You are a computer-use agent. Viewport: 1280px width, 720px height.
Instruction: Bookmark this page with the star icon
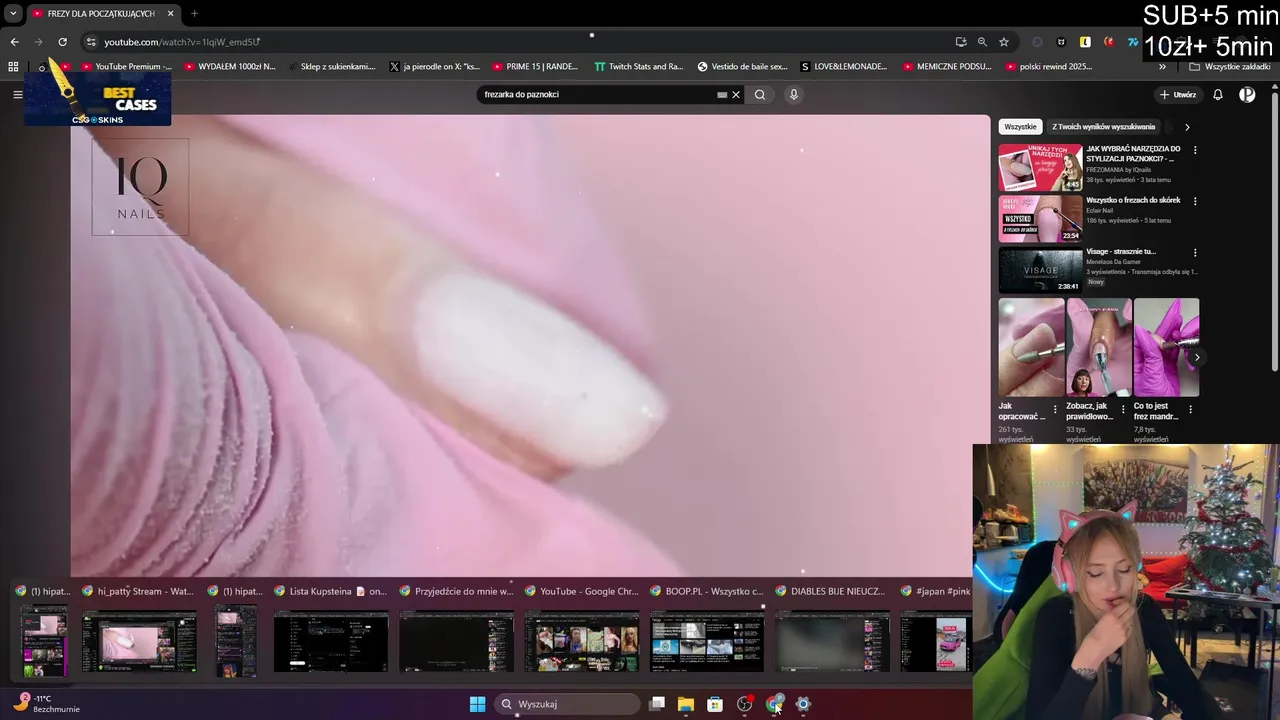point(1003,42)
